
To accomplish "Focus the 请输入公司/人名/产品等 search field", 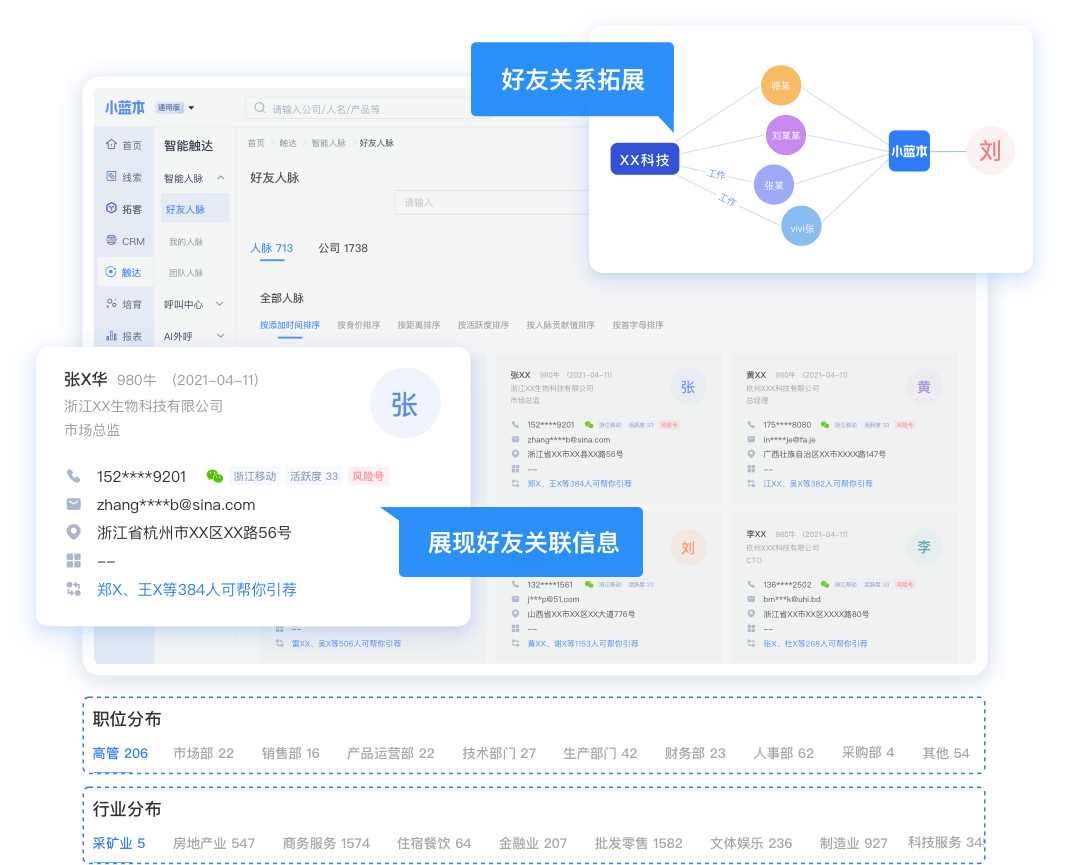I will pyautogui.click(x=367, y=108).
